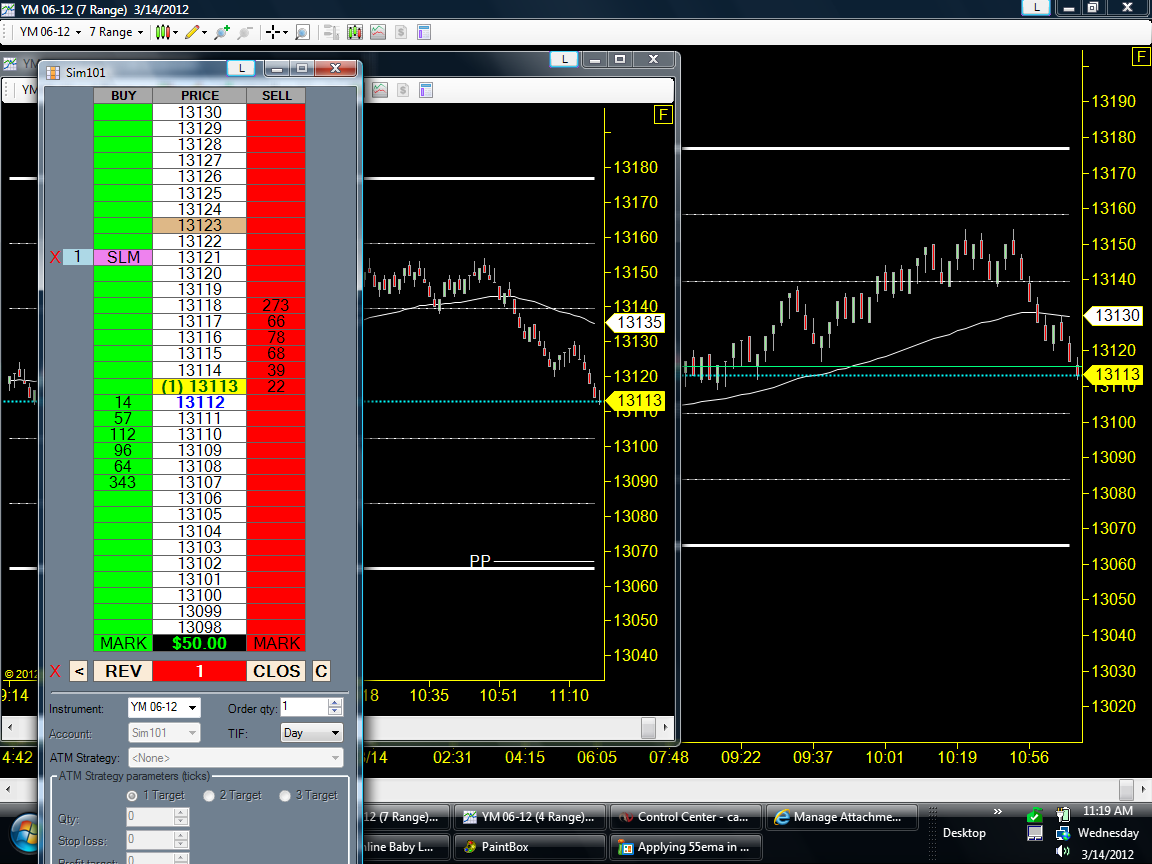This screenshot has width=1152, height=864.
Task: Open the TIF Day dropdown
Action: pos(312,732)
